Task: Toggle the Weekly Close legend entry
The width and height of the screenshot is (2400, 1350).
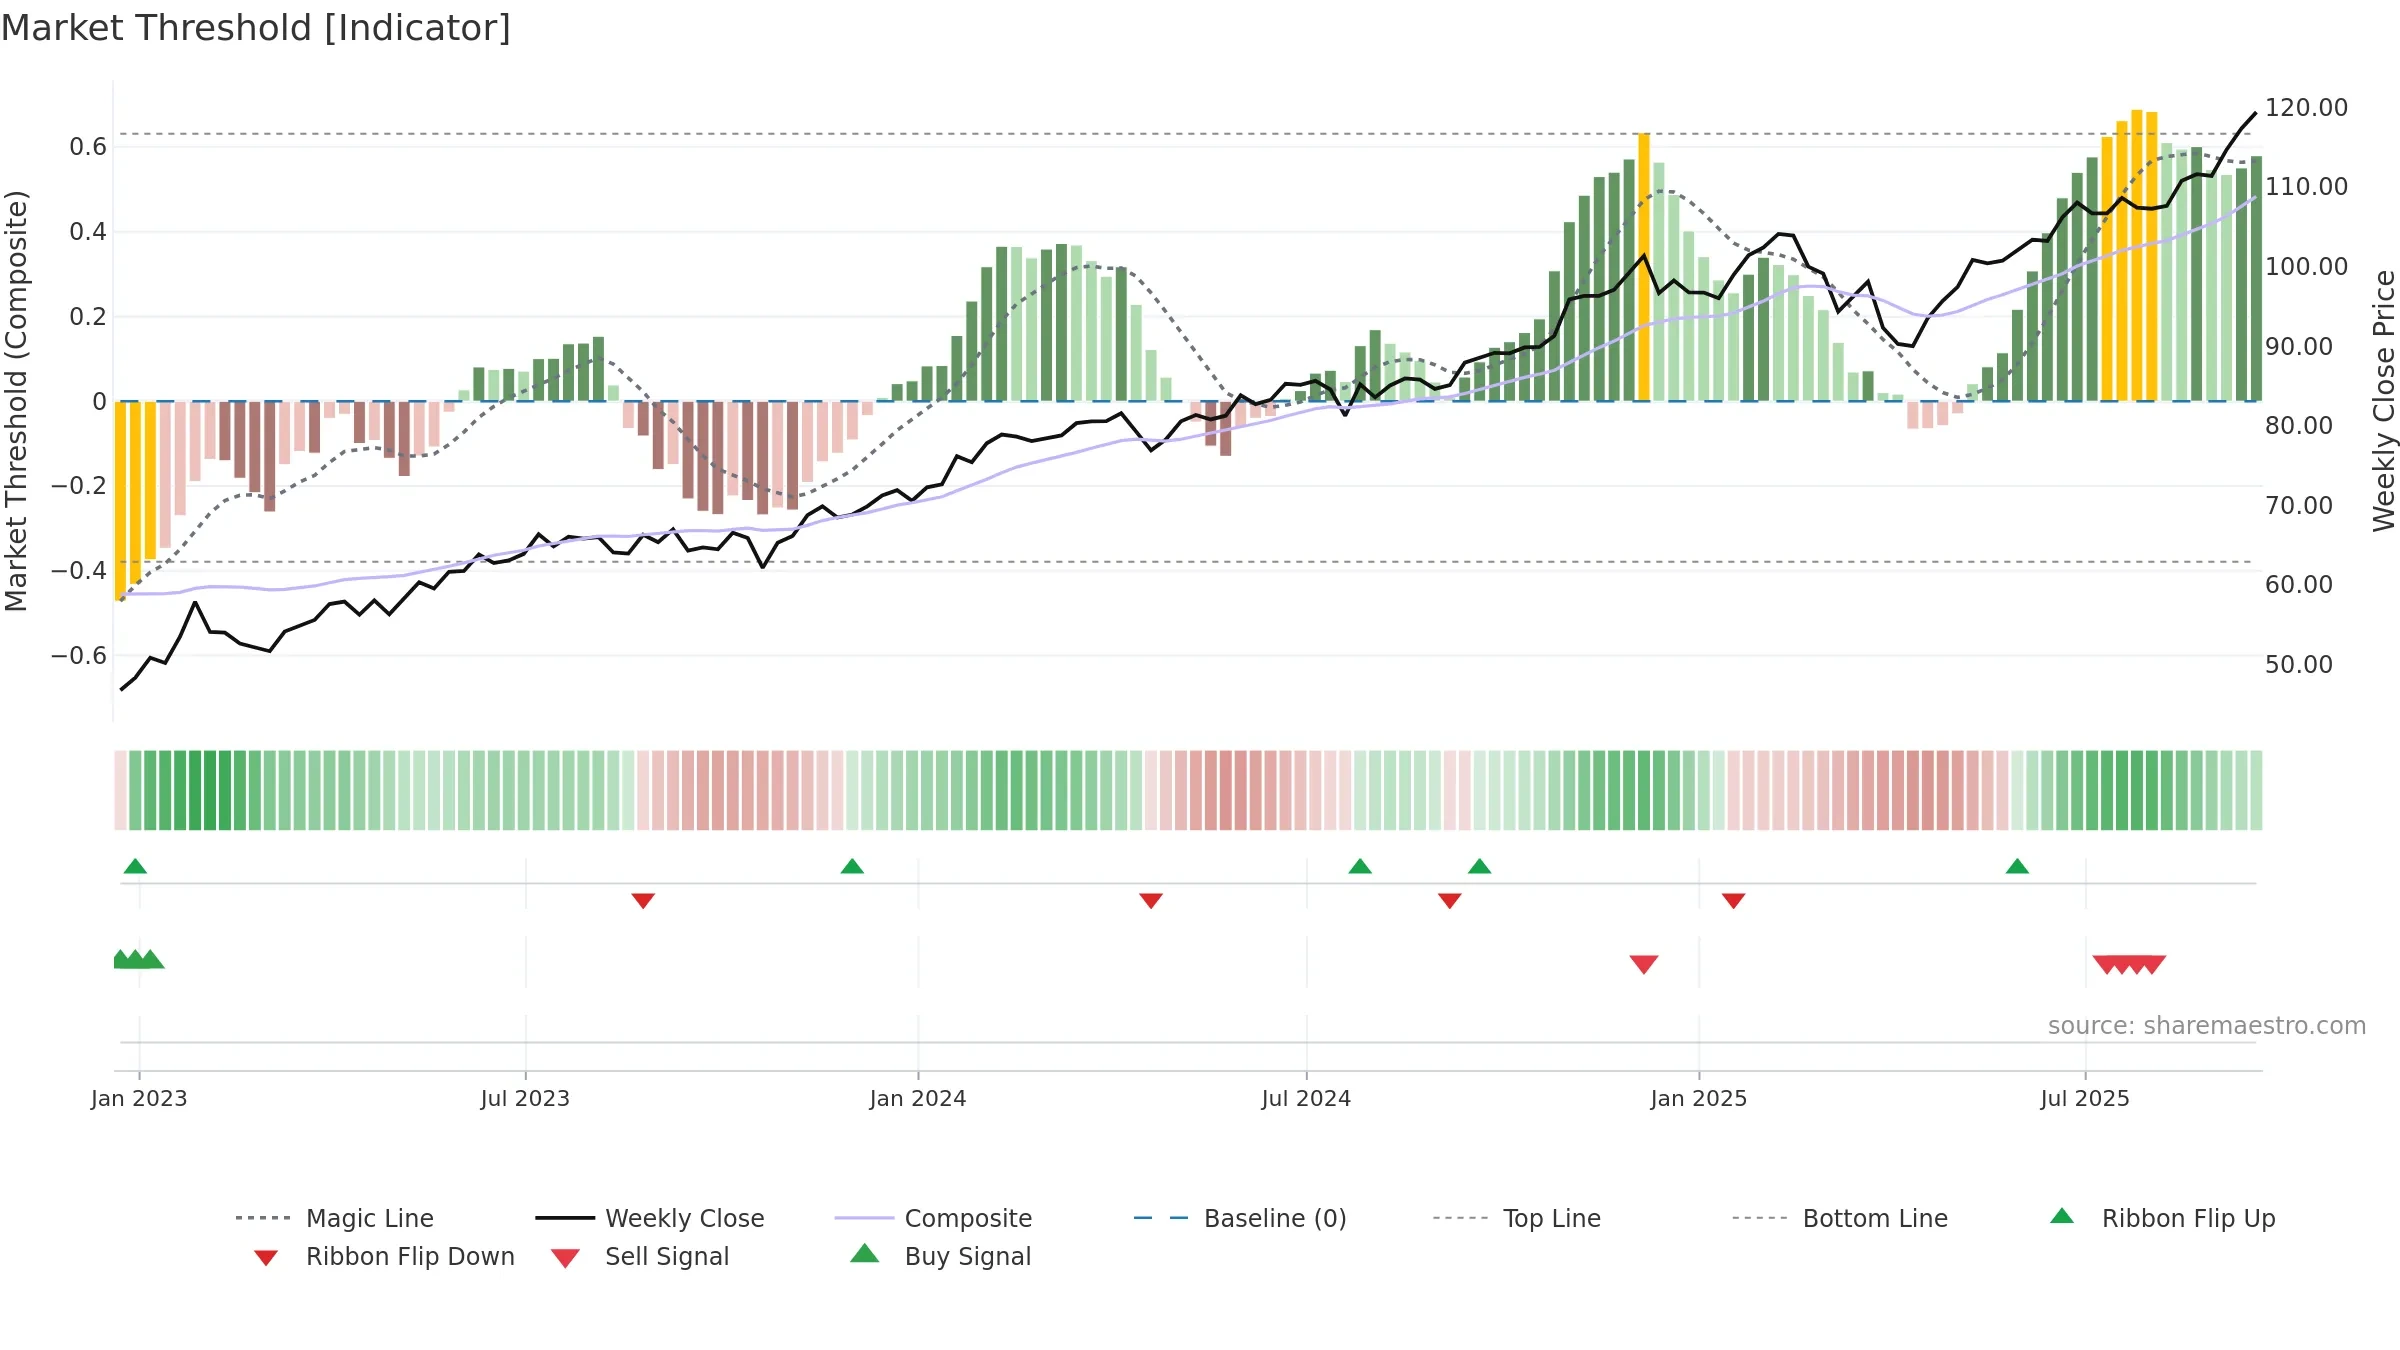Action: pyautogui.click(x=649, y=1218)
